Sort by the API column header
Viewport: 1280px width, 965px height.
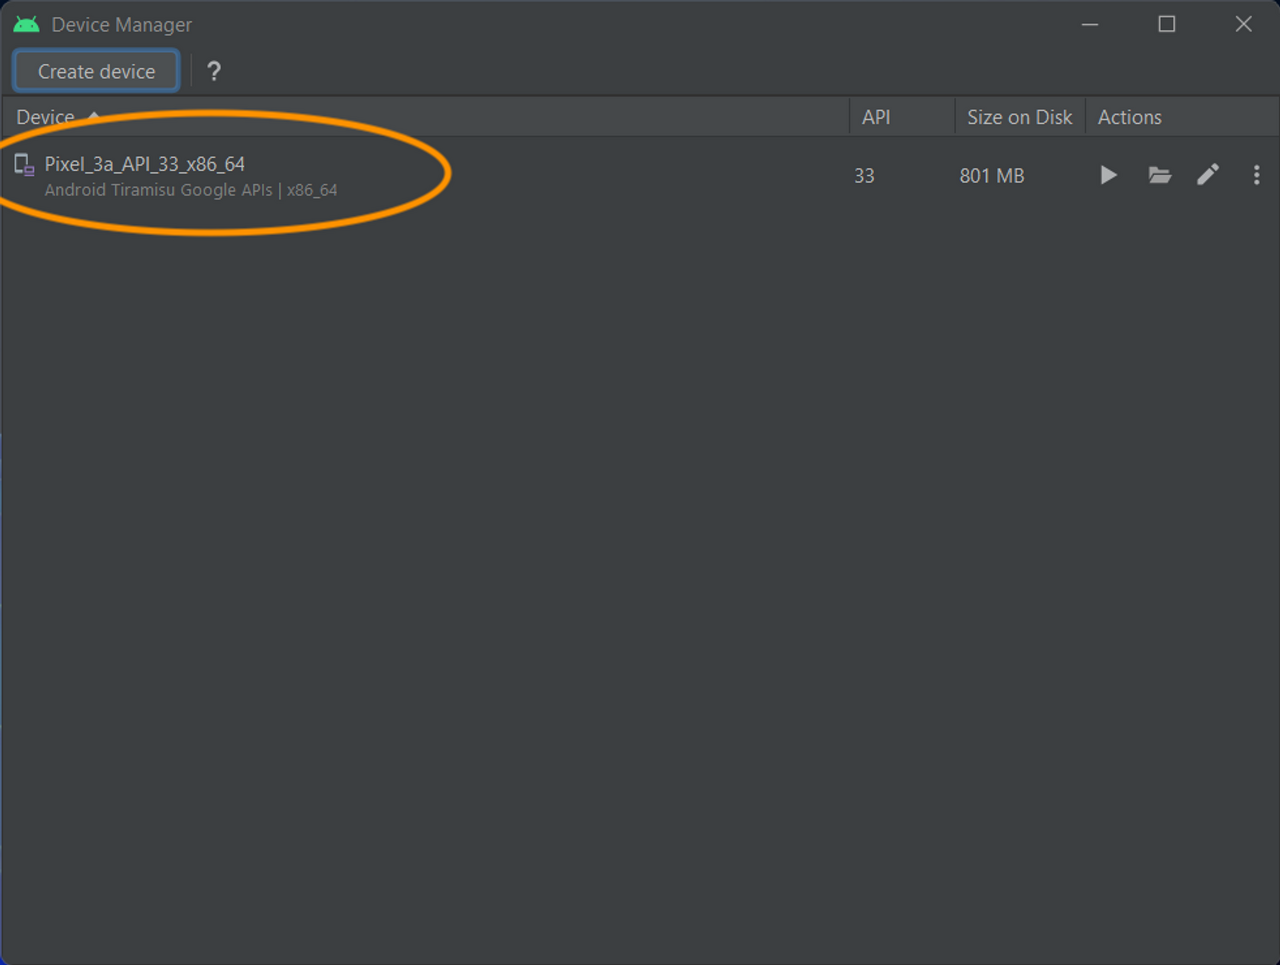(902, 117)
